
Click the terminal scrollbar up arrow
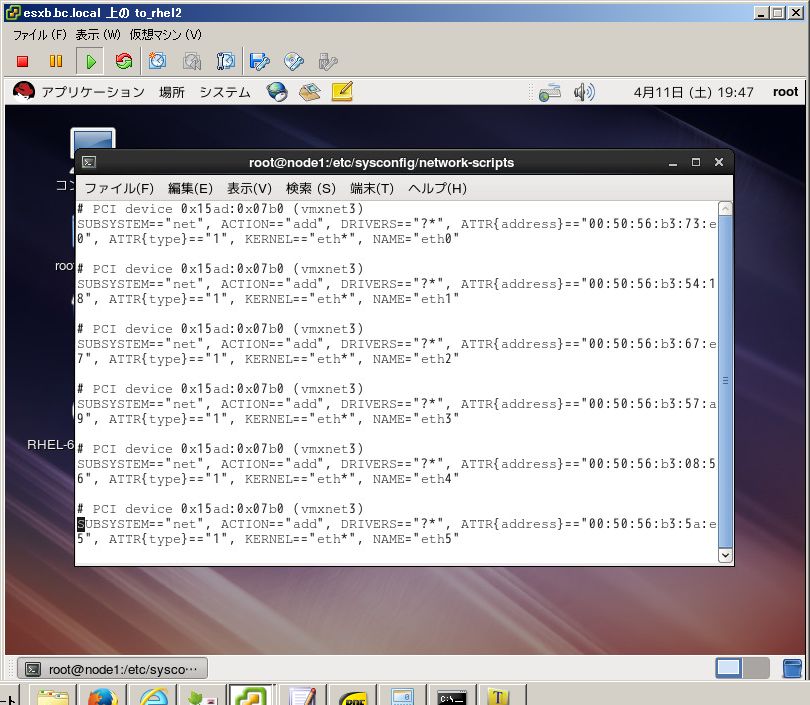725,209
